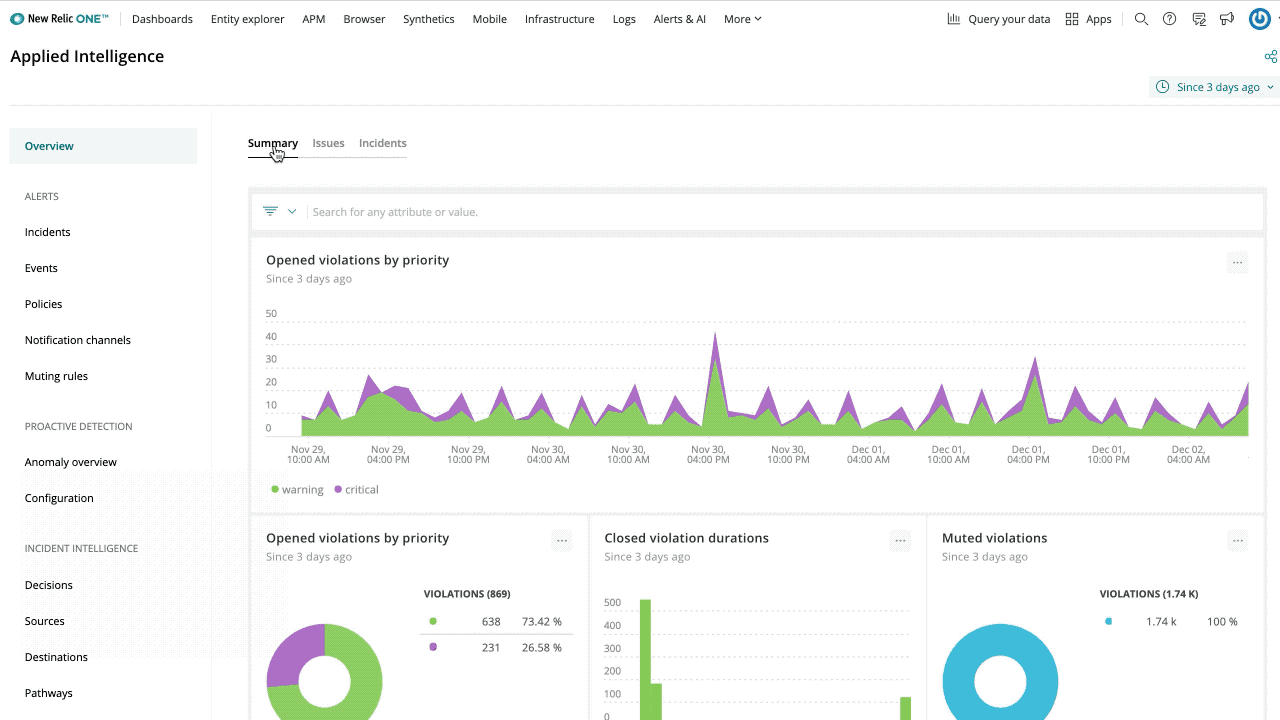This screenshot has height=720, width=1280.
Task: Switch to the Incidents tab
Action: [x=382, y=143]
